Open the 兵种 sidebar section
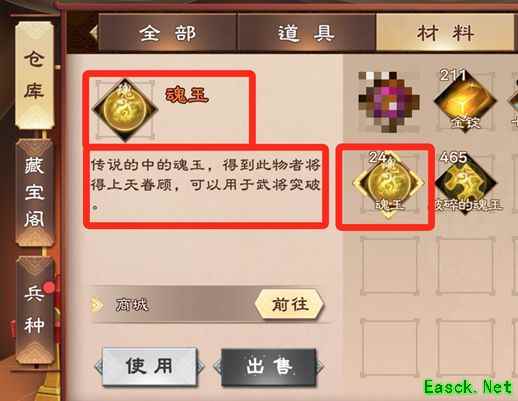 click(34, 310)
